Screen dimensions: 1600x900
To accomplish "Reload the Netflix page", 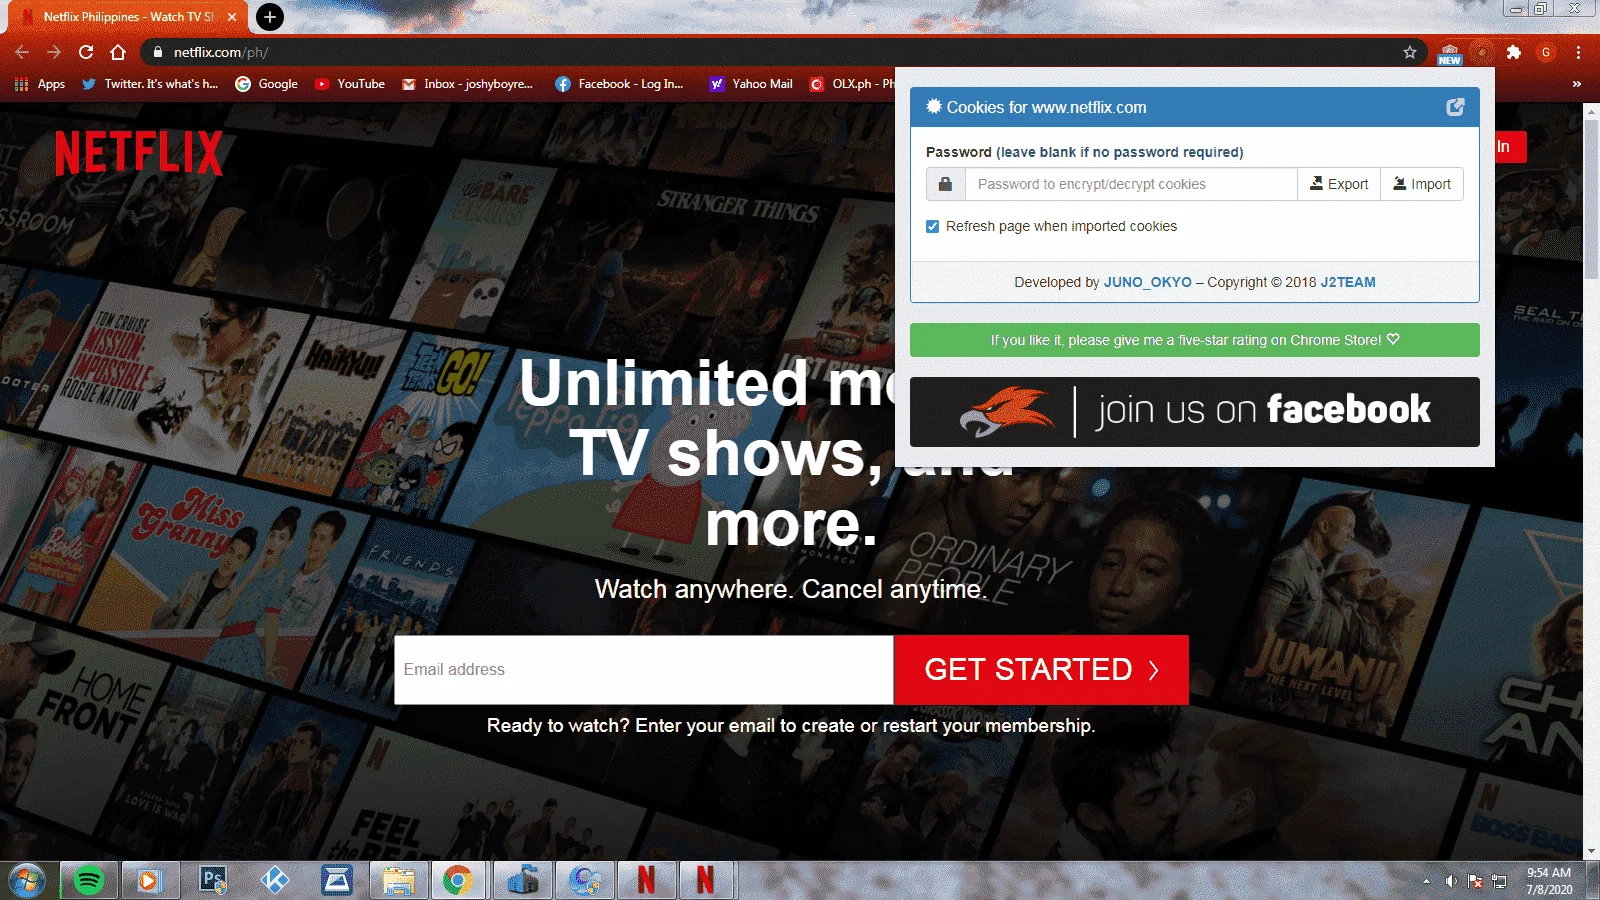I will click(x=86, y=52).
